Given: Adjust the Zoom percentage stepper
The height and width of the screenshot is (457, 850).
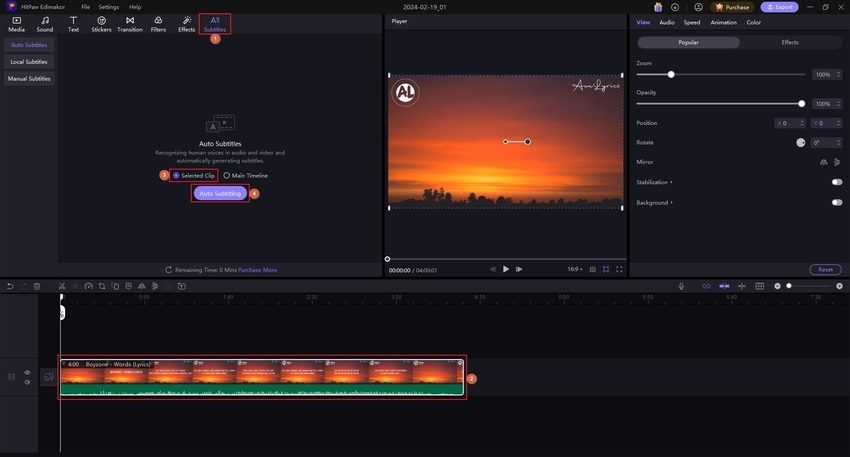Looking at the screenshot, I should (x=839, y=75).
